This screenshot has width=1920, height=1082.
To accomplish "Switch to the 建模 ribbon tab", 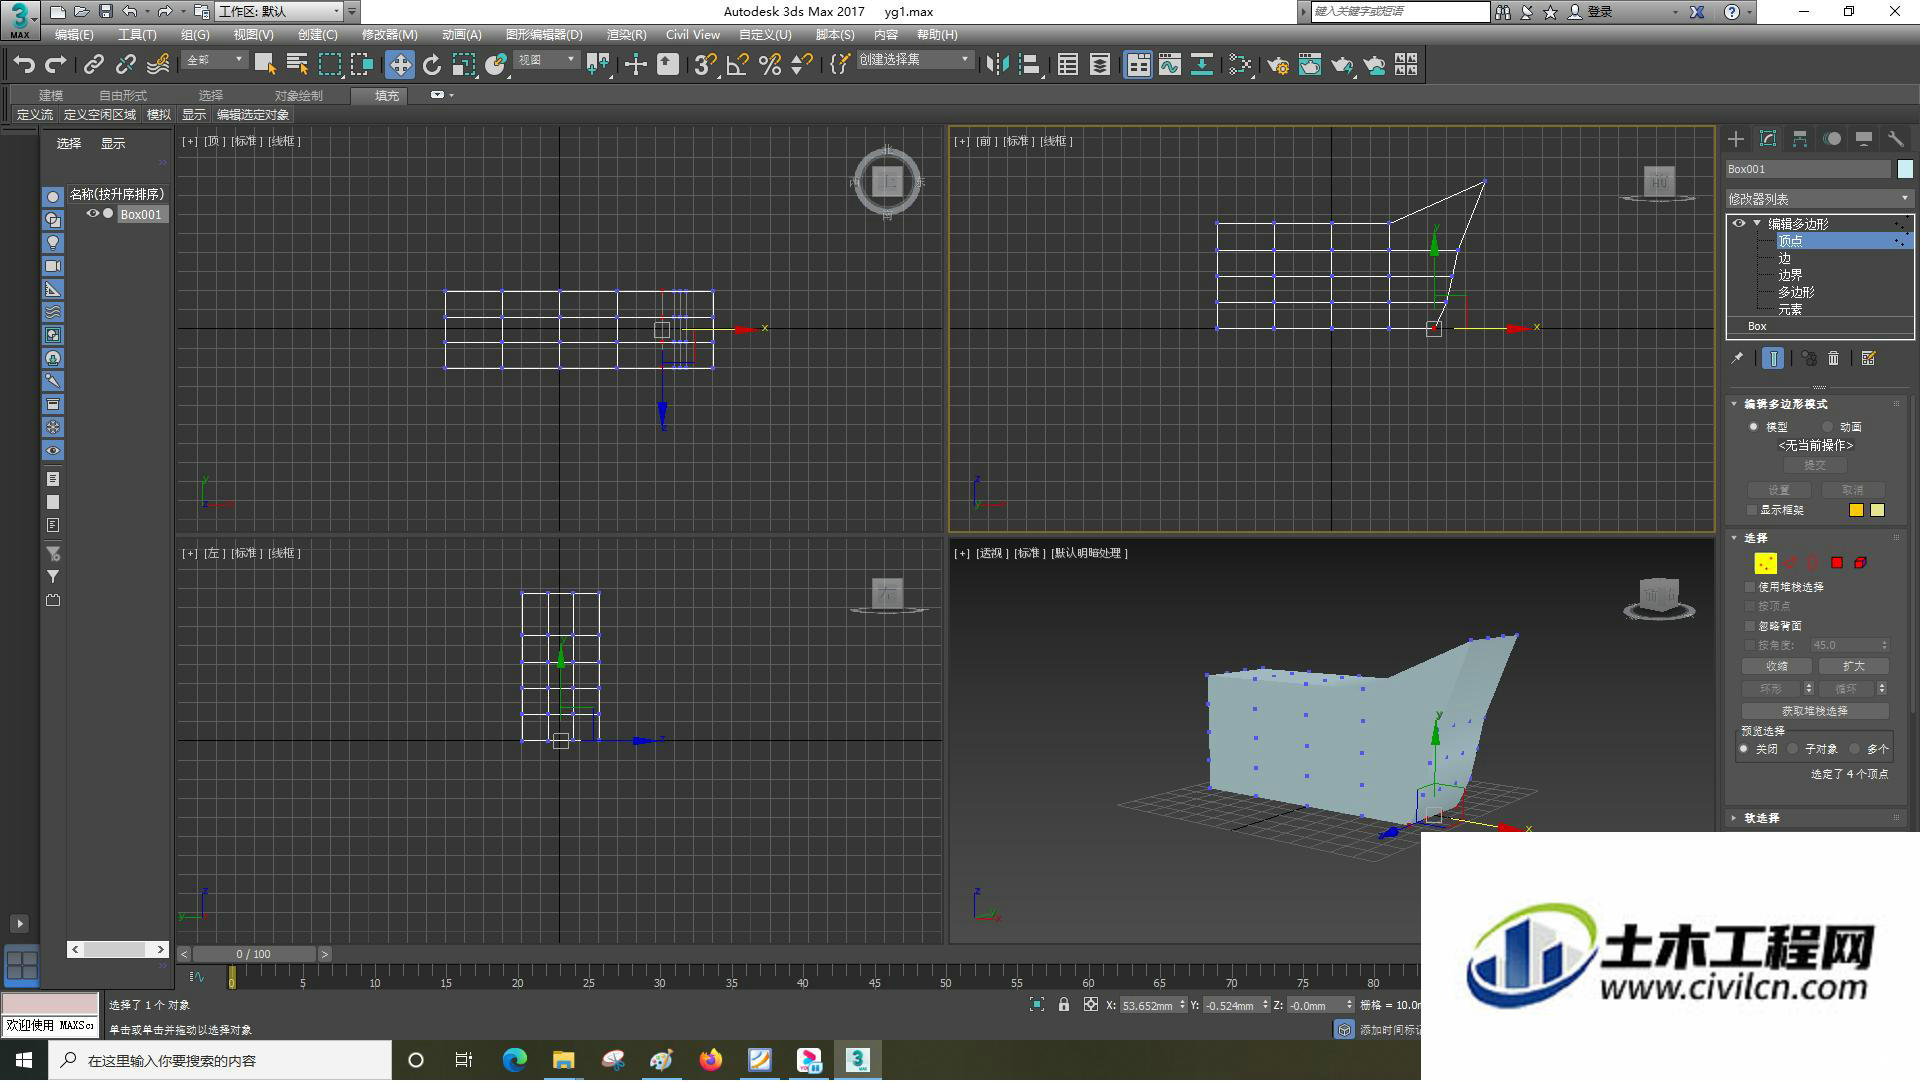I will coord(51,96).
